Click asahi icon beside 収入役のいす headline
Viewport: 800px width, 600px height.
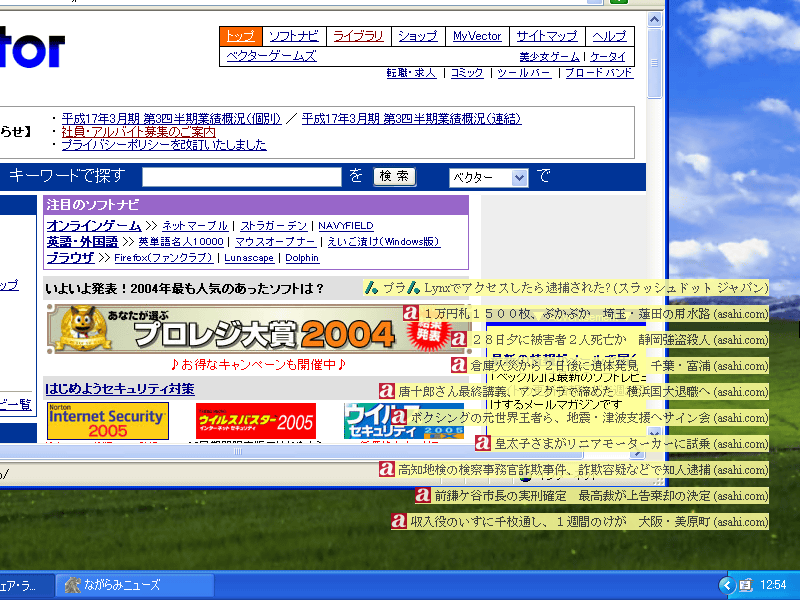(x=398, y=521)
